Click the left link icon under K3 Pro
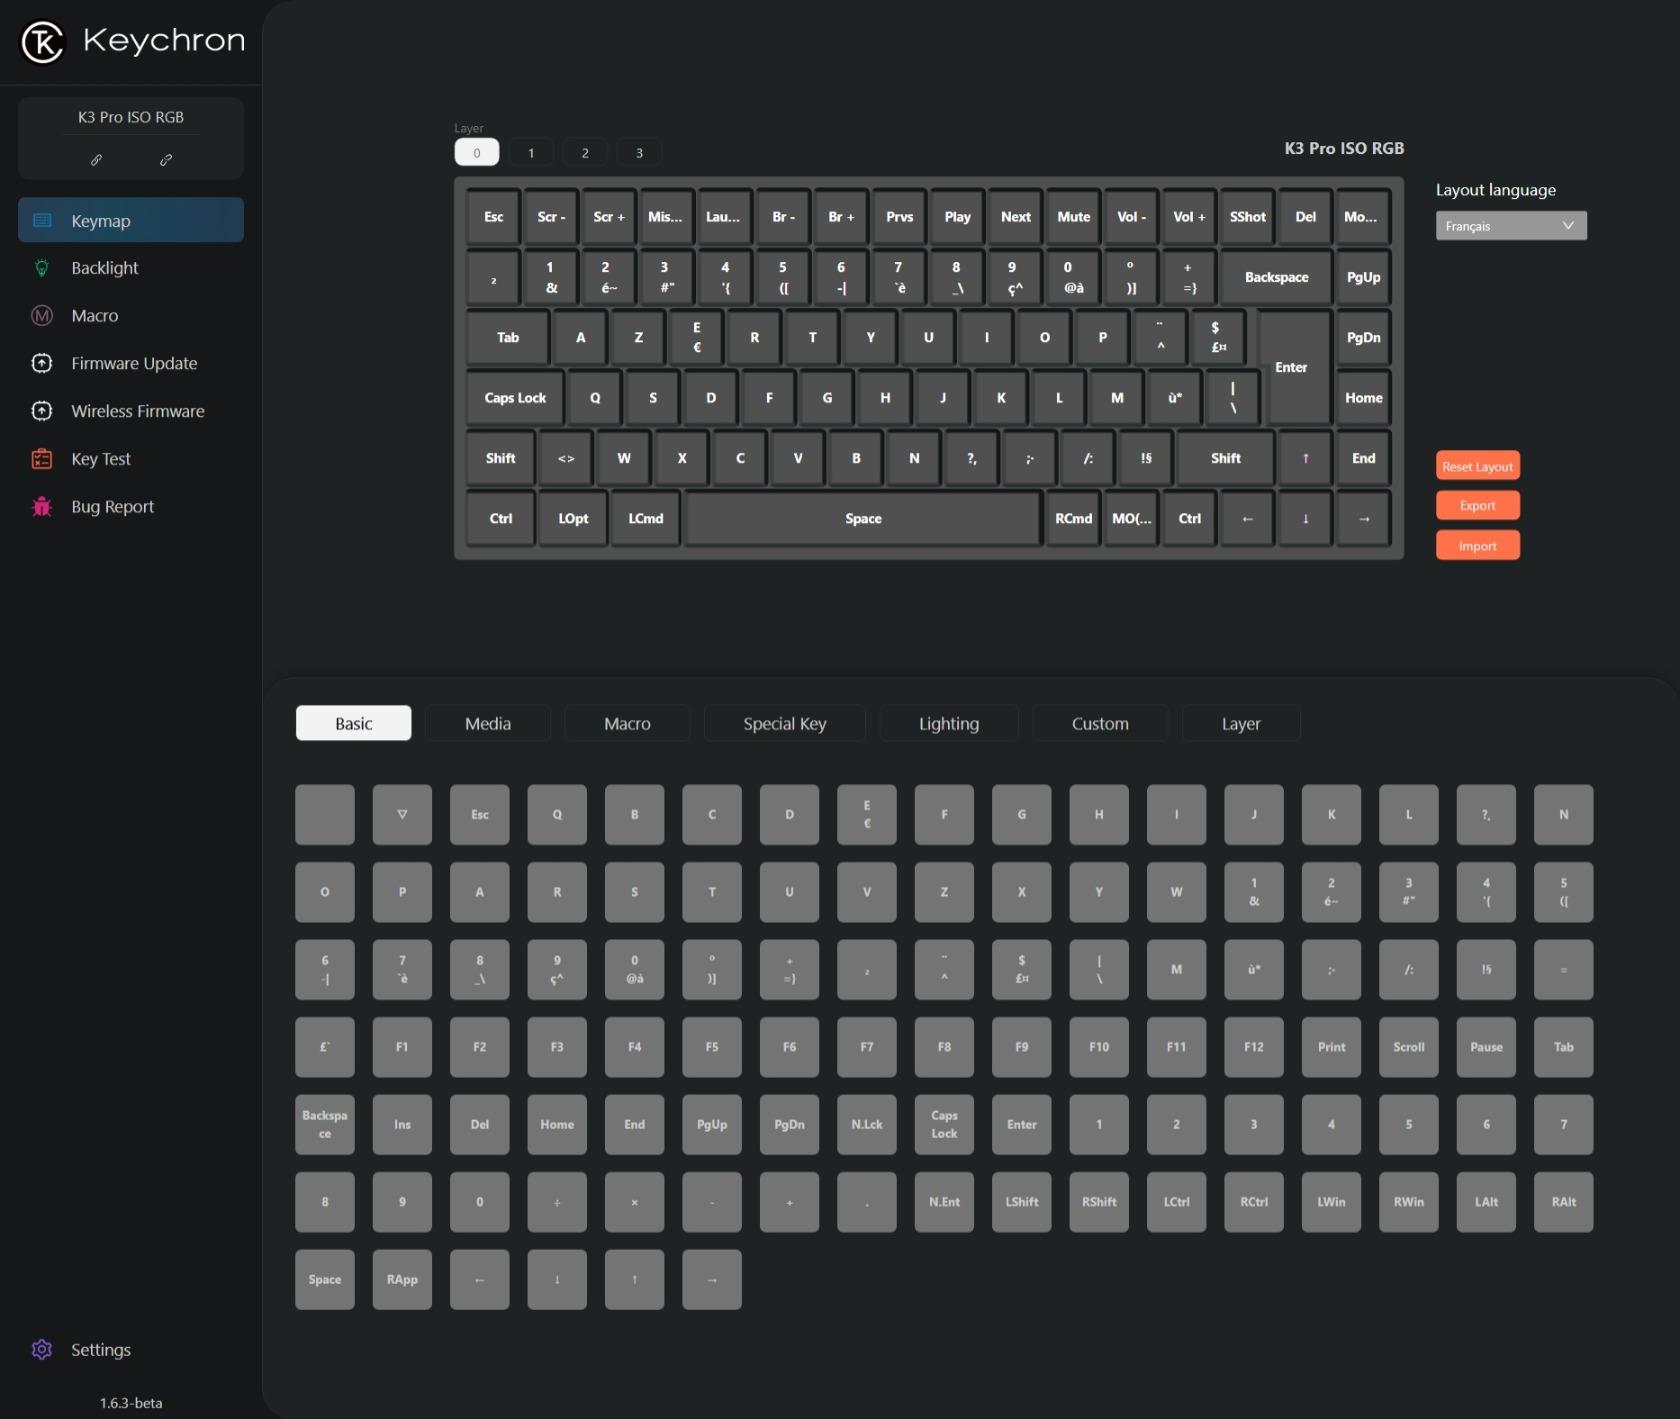 tap(96, 160)
